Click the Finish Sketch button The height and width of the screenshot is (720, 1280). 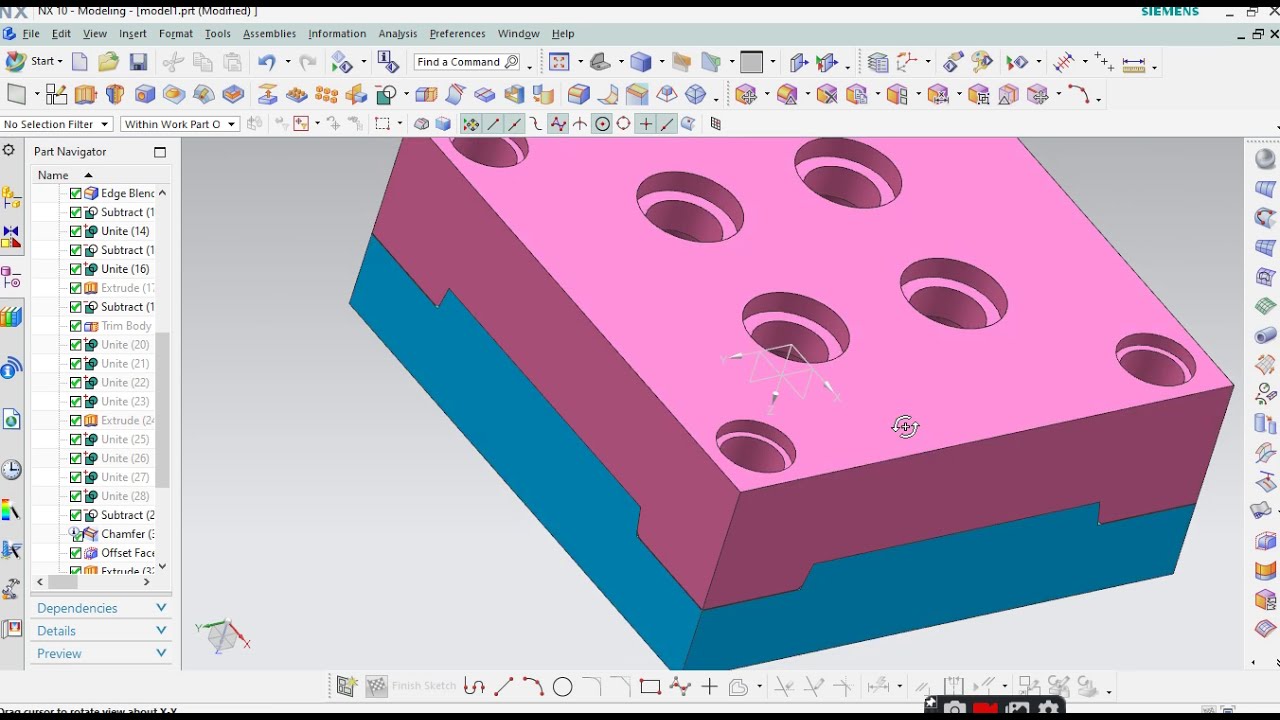coord(412,686)
